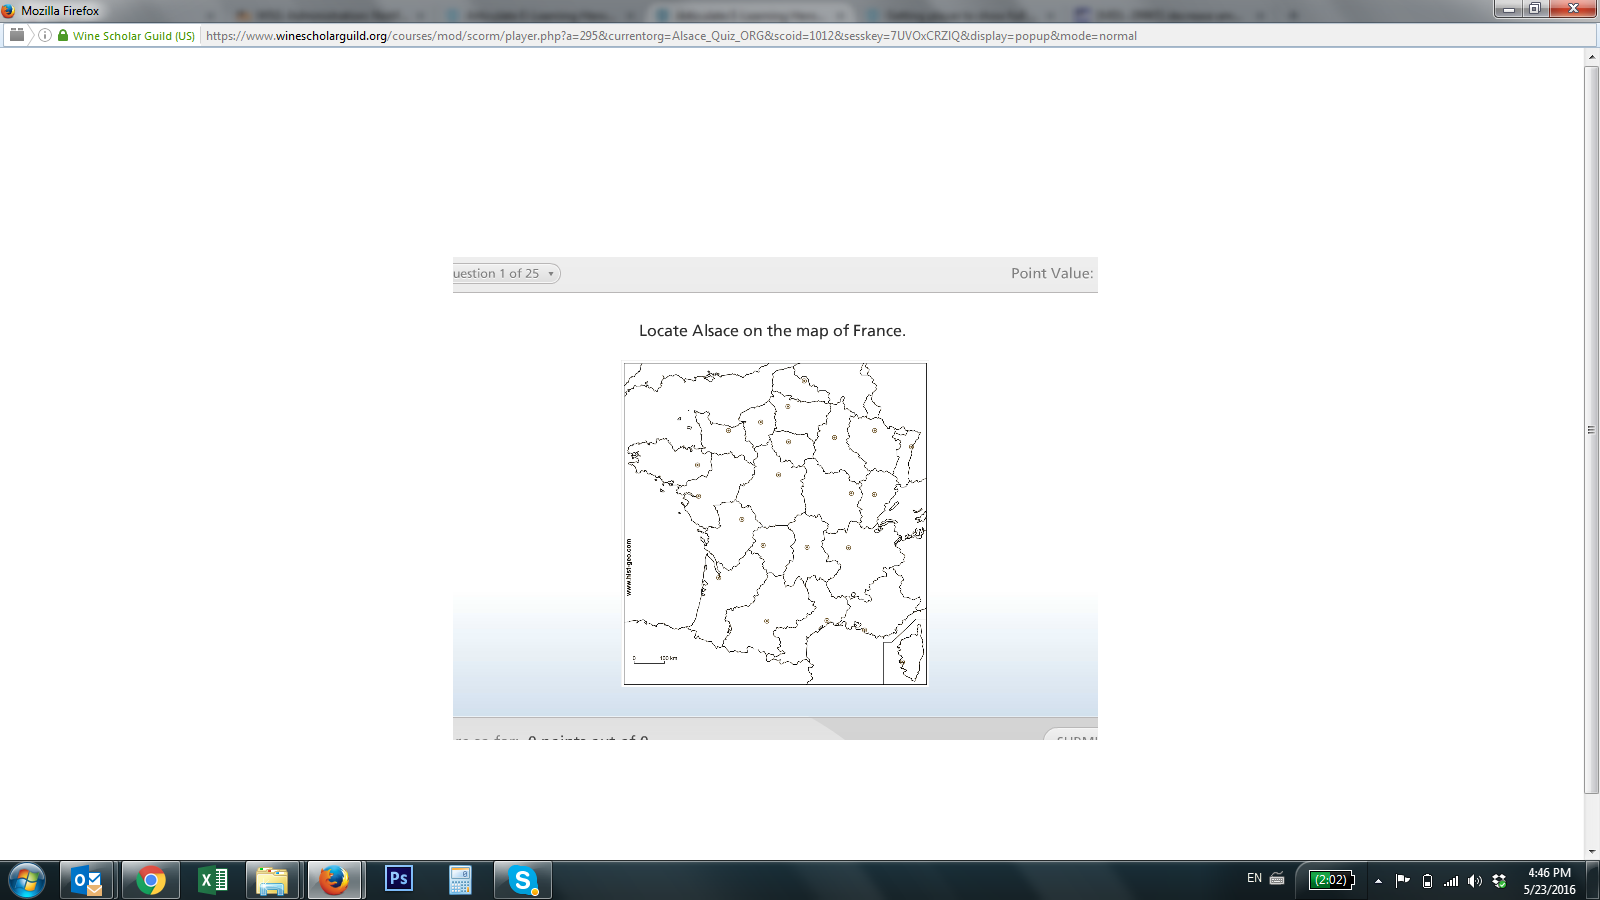Click the Corsica inset on the map
The image size is (1600, 900).
point(905,653)
